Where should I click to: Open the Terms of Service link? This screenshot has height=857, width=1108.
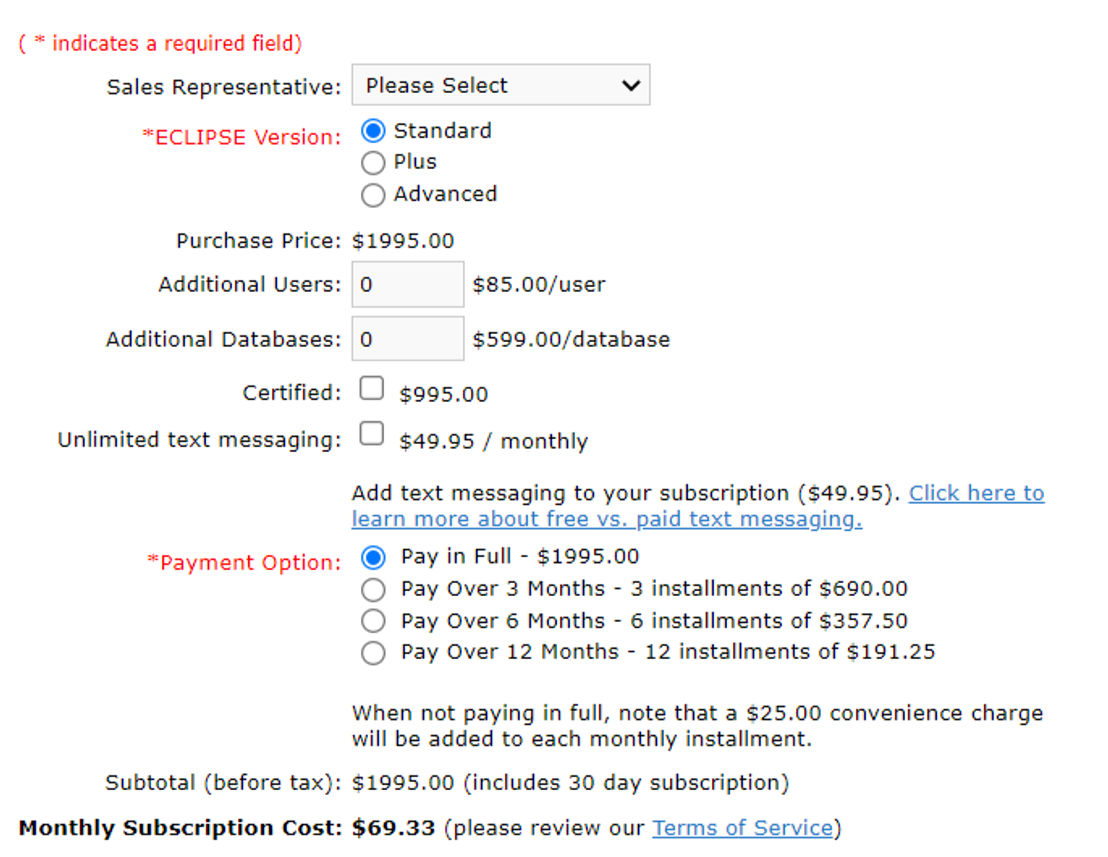(x=743, y=827)
